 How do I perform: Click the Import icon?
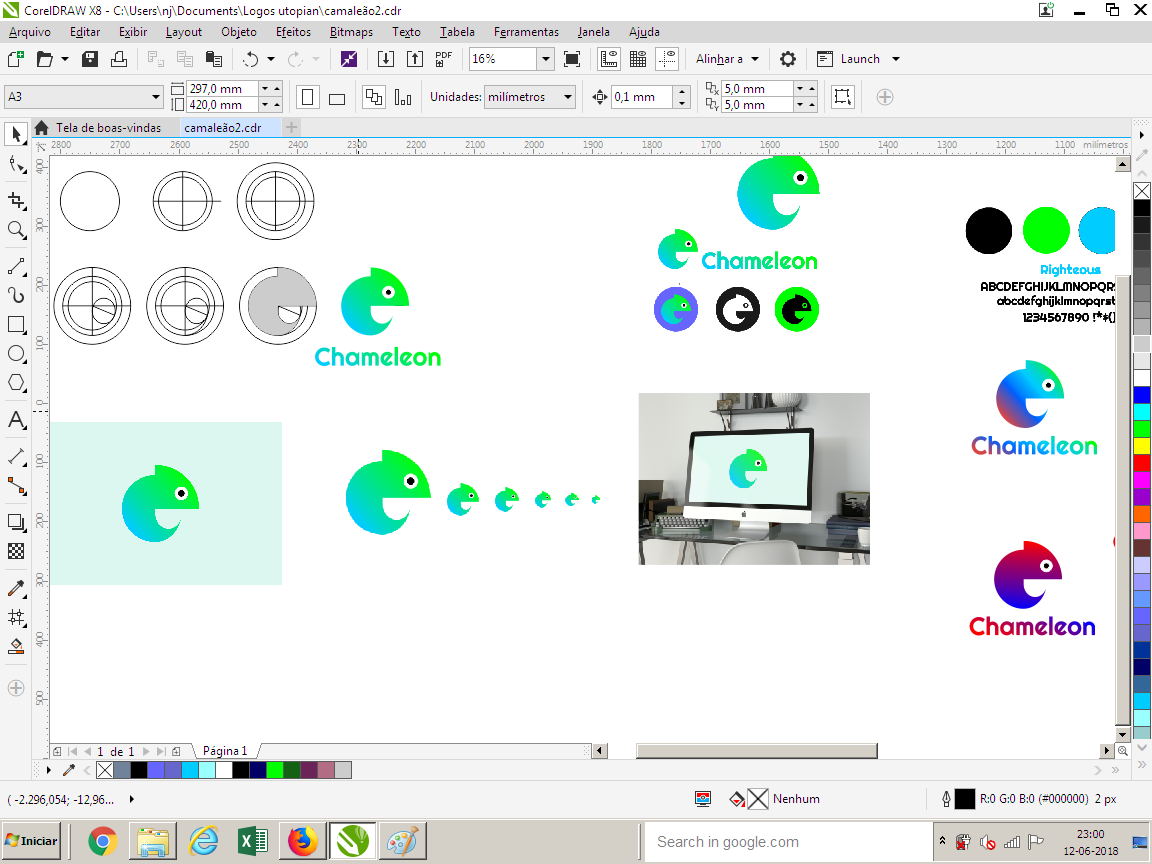(386, 59)
